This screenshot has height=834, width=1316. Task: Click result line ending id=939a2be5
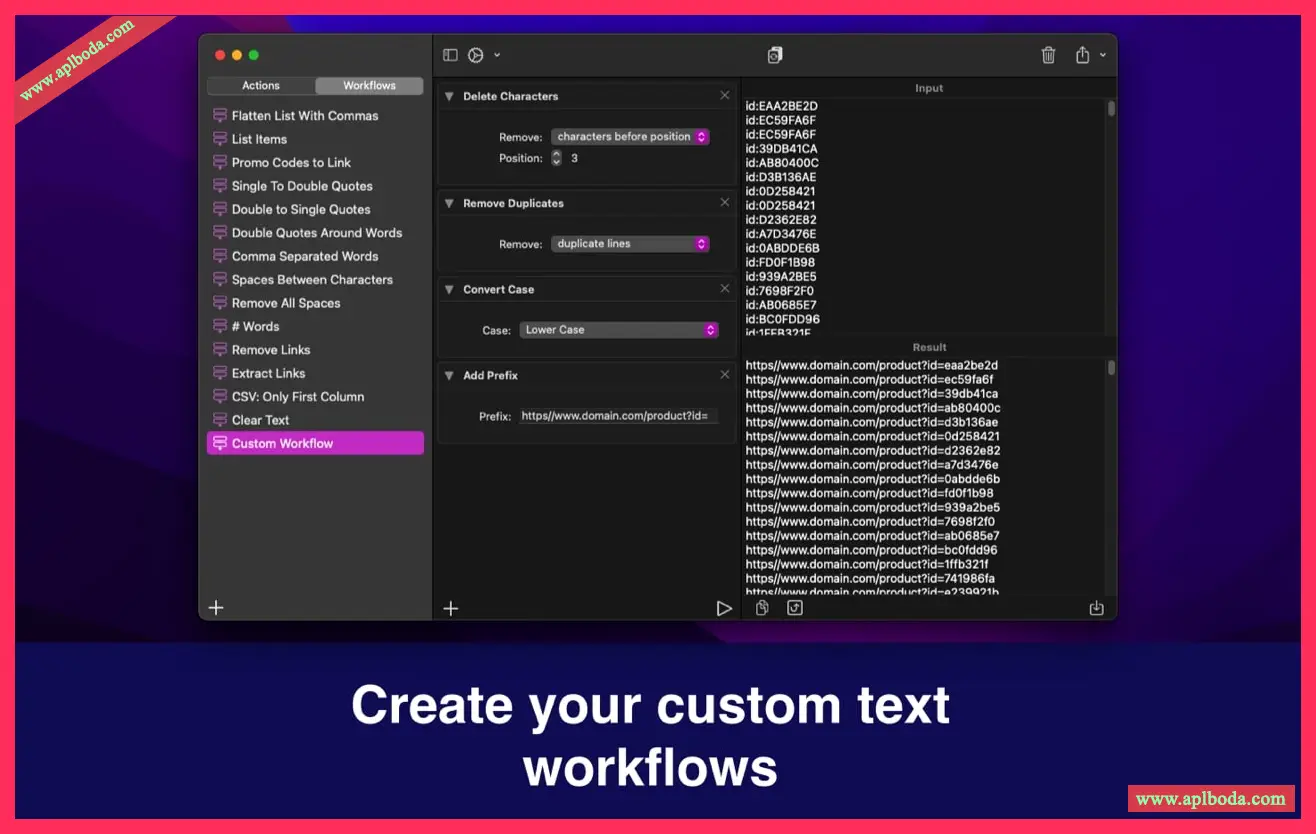click(x=872, y=508)
